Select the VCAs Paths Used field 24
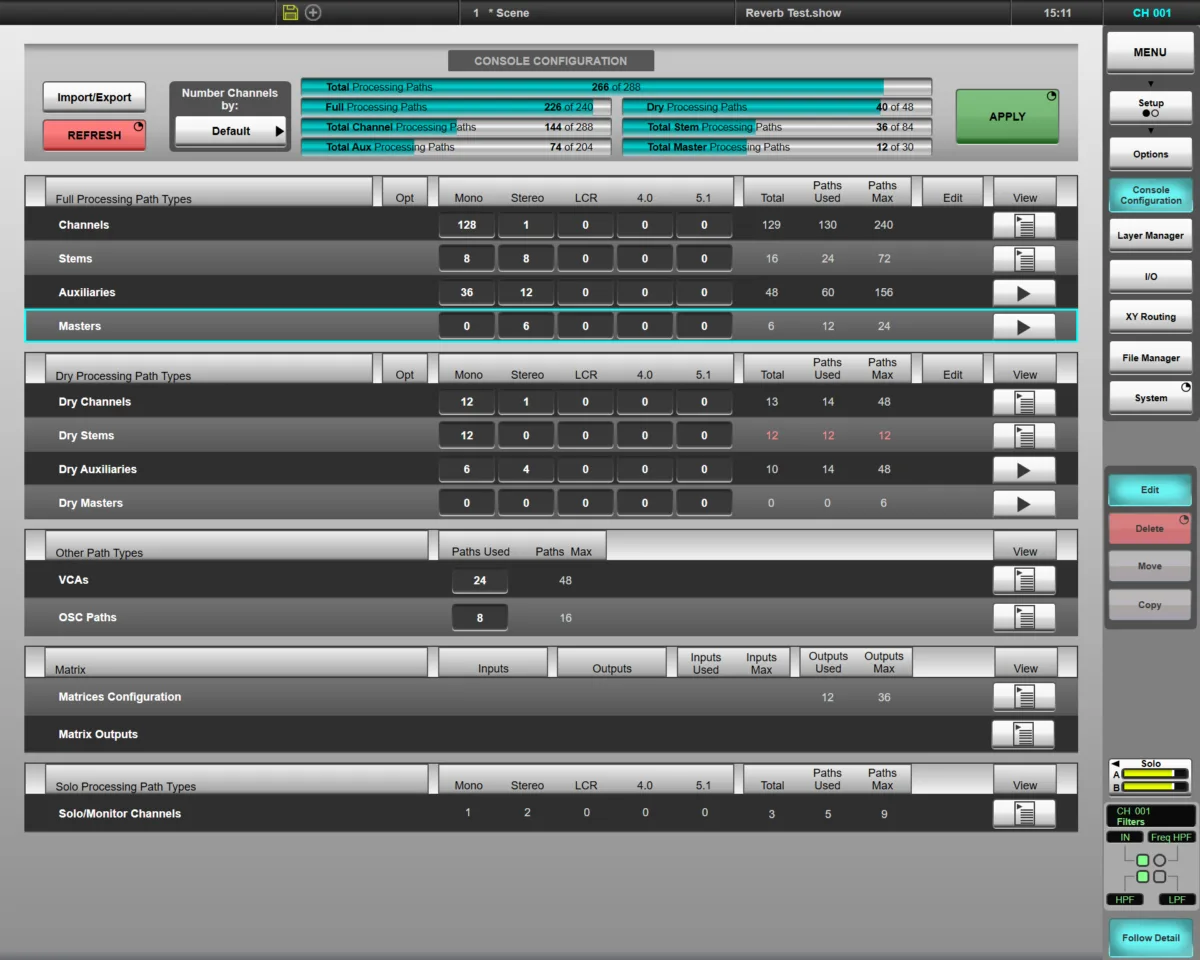The width and height of the screenshot is (1200, 960). [480, 581]
